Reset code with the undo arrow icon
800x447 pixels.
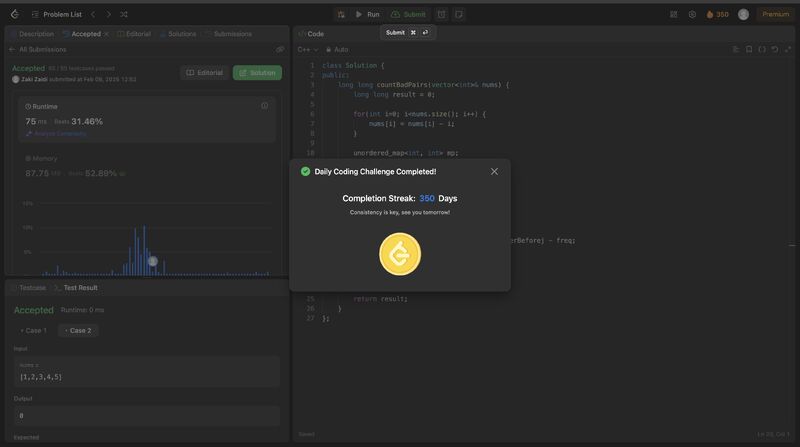(x=774, y=49)
